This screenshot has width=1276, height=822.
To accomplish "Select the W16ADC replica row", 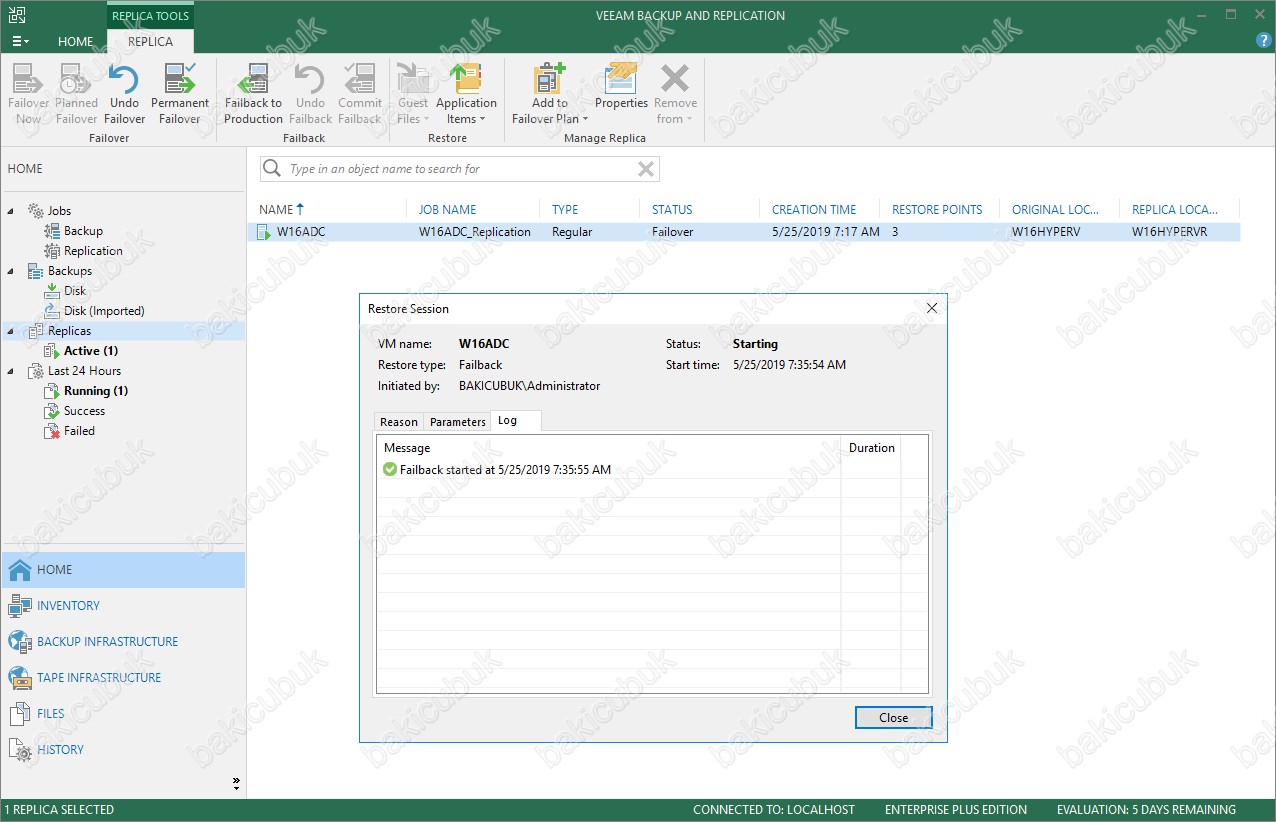I will tap(745, 232).
